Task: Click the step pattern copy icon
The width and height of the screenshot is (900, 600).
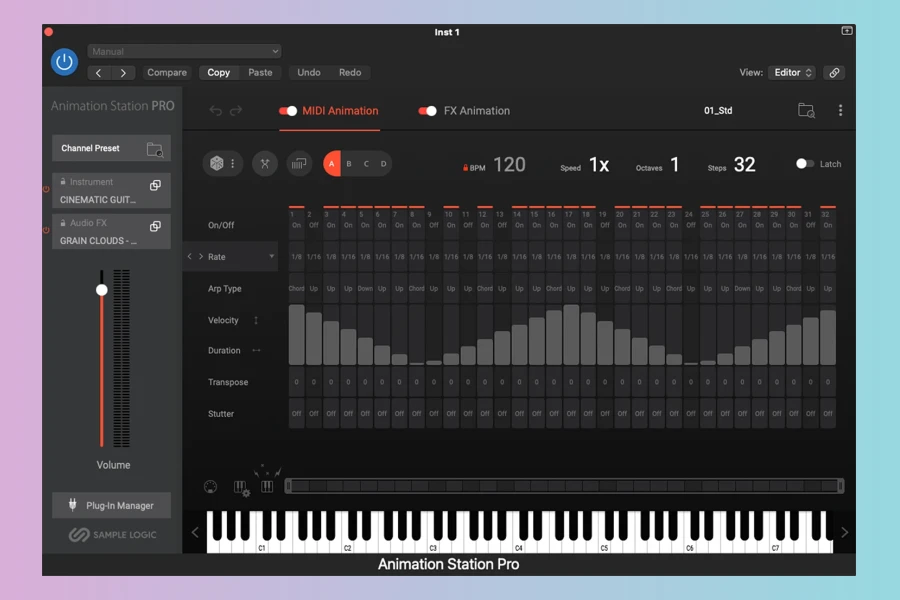Action: (x=299, y=164)
